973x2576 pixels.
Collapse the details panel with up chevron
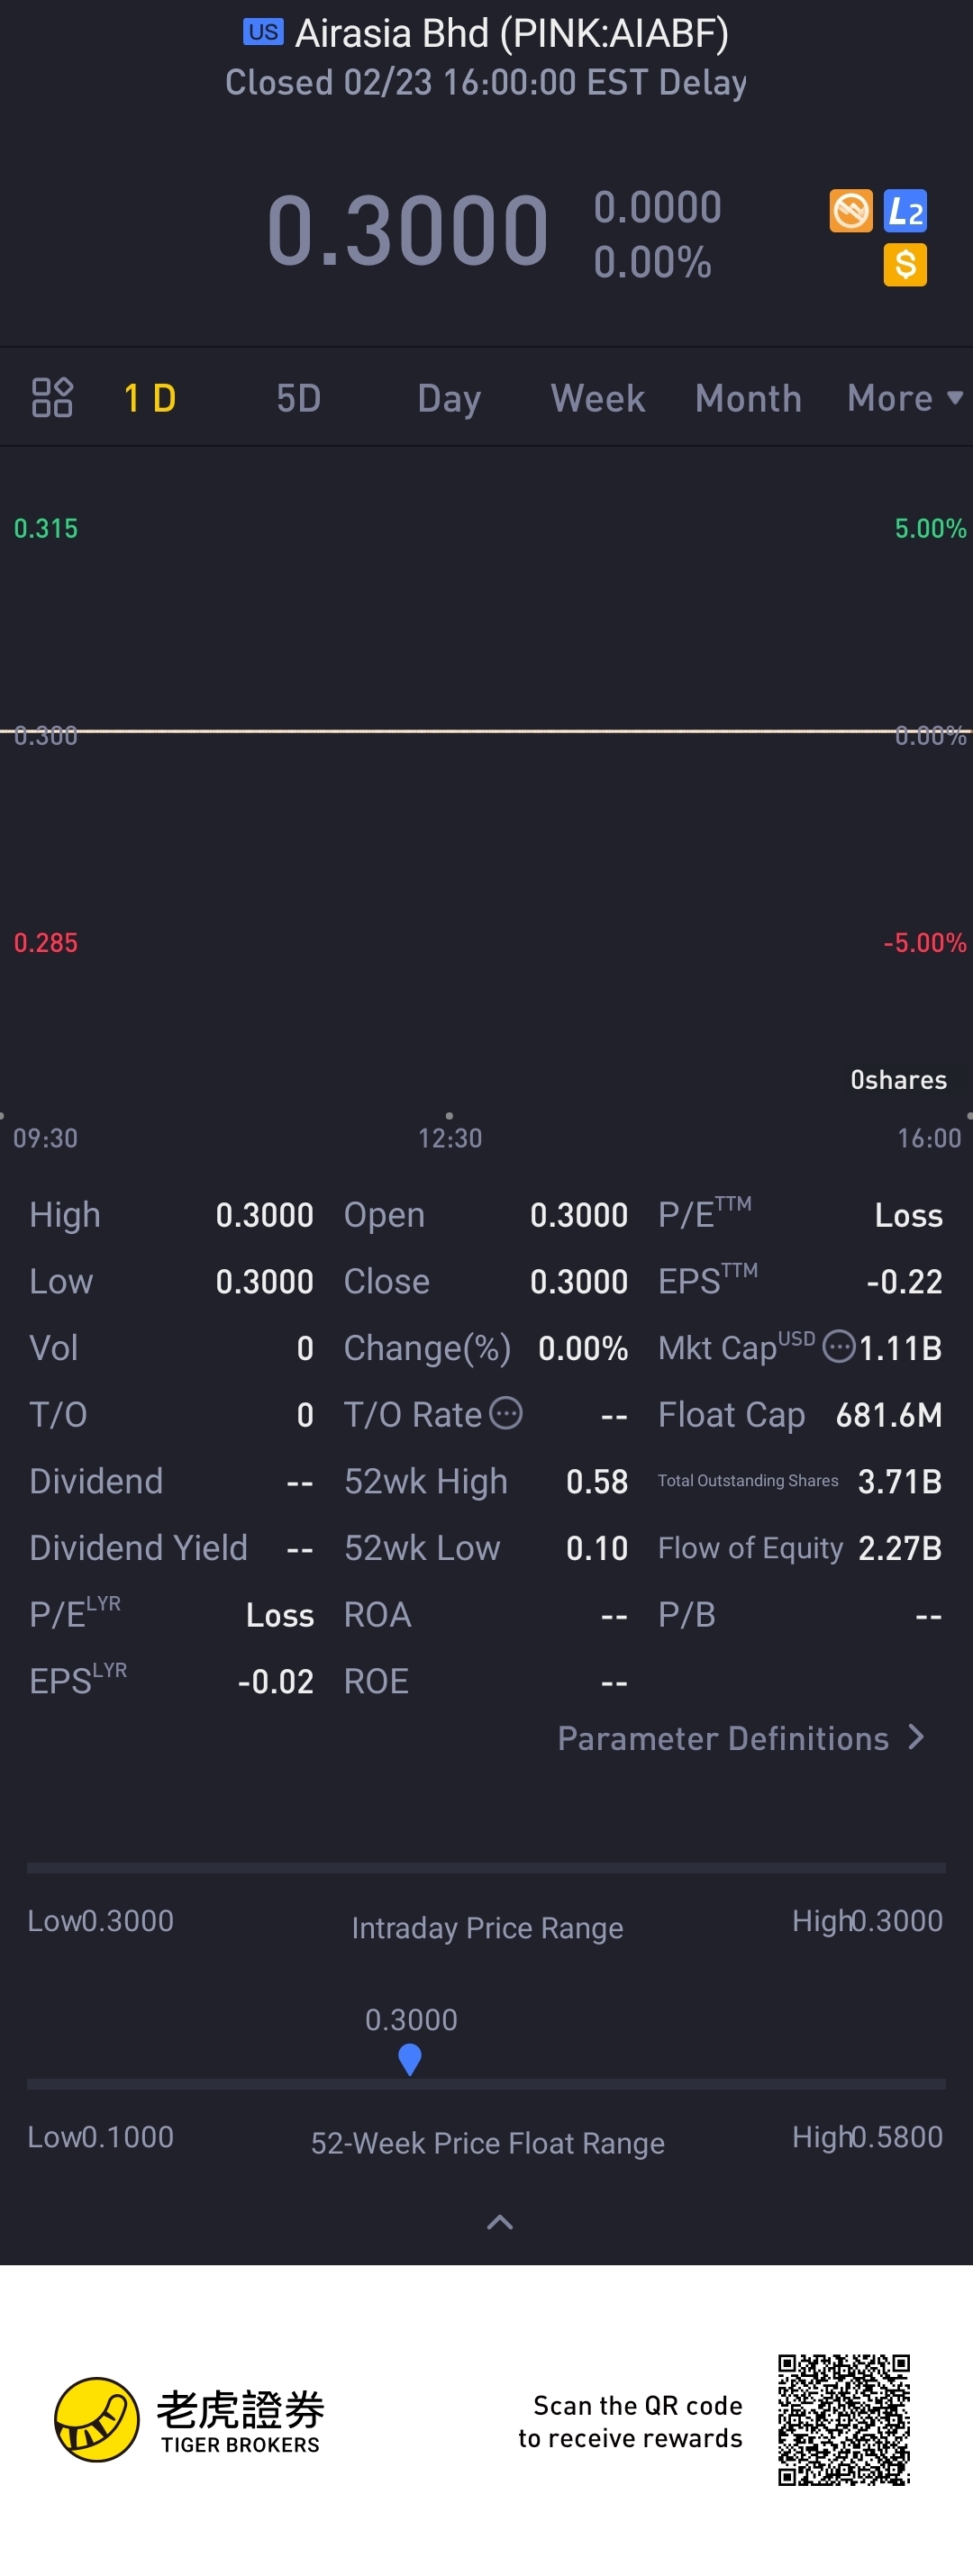(499, 2222)
